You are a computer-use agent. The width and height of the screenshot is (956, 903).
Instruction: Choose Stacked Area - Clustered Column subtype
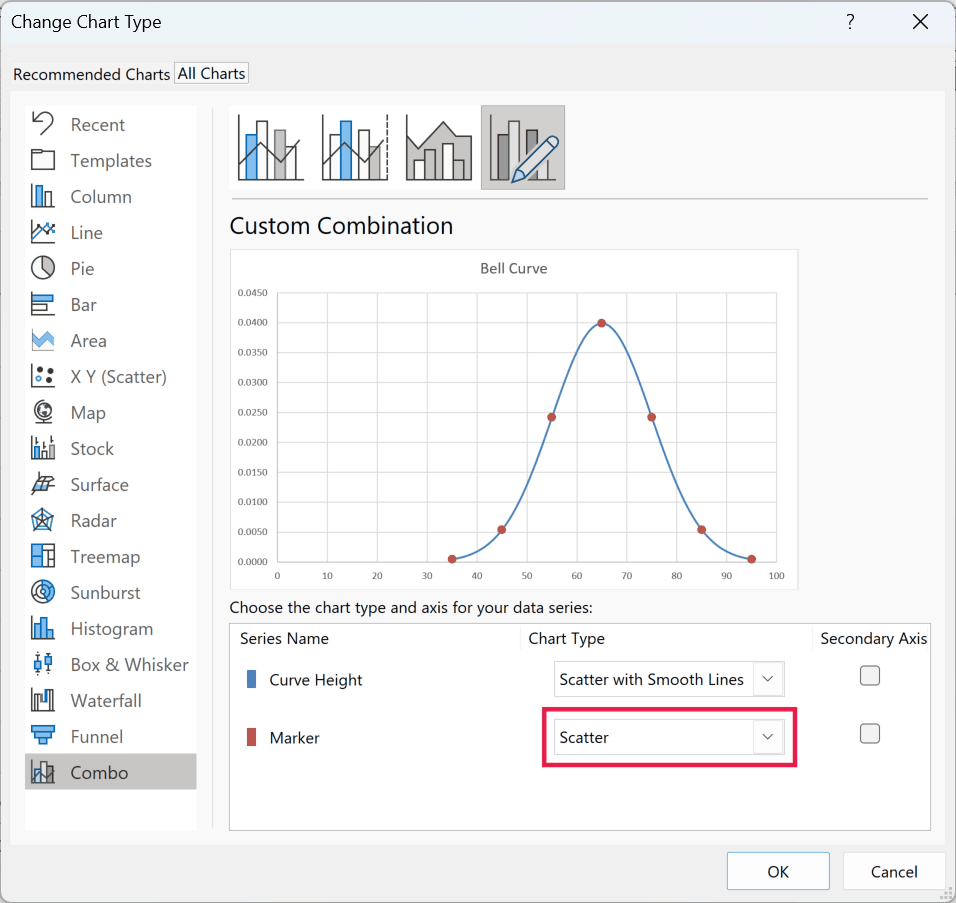click(x=439, y=148)
